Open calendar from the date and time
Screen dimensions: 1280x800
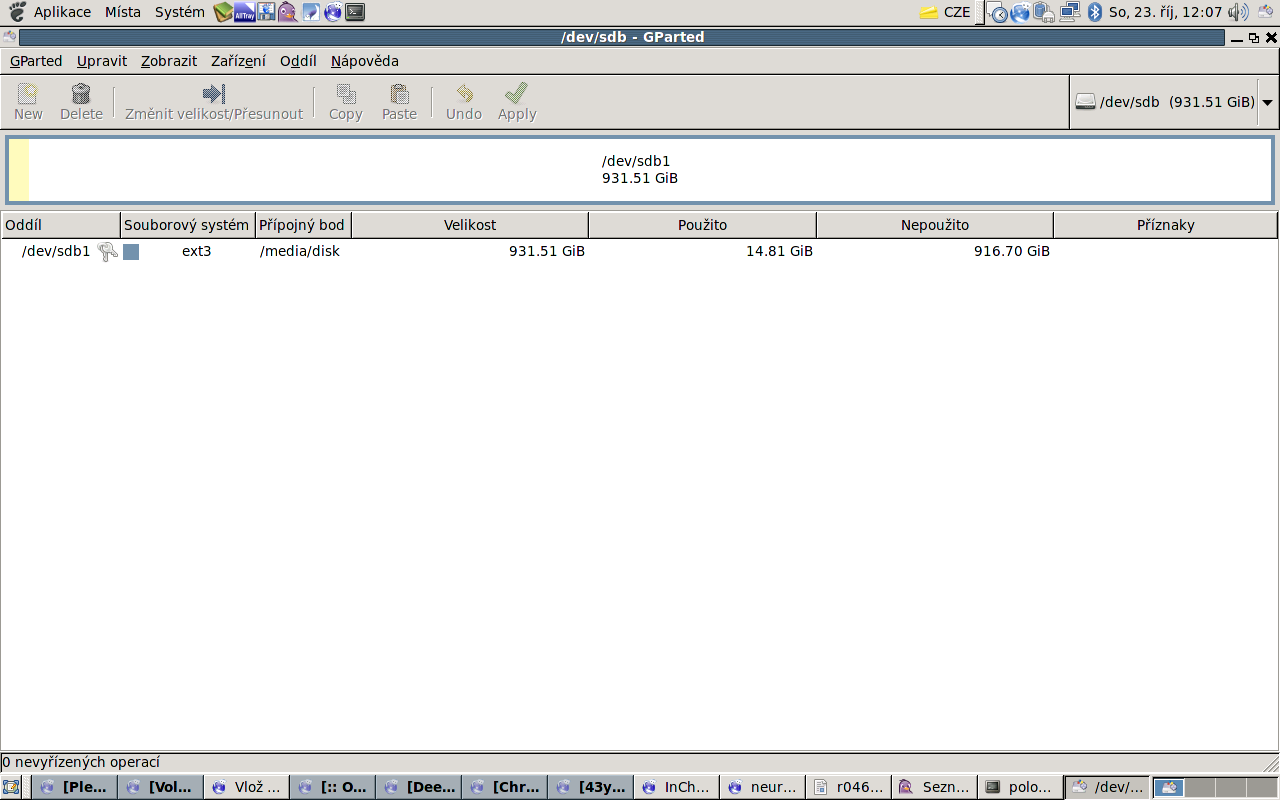coord(1165,12)
